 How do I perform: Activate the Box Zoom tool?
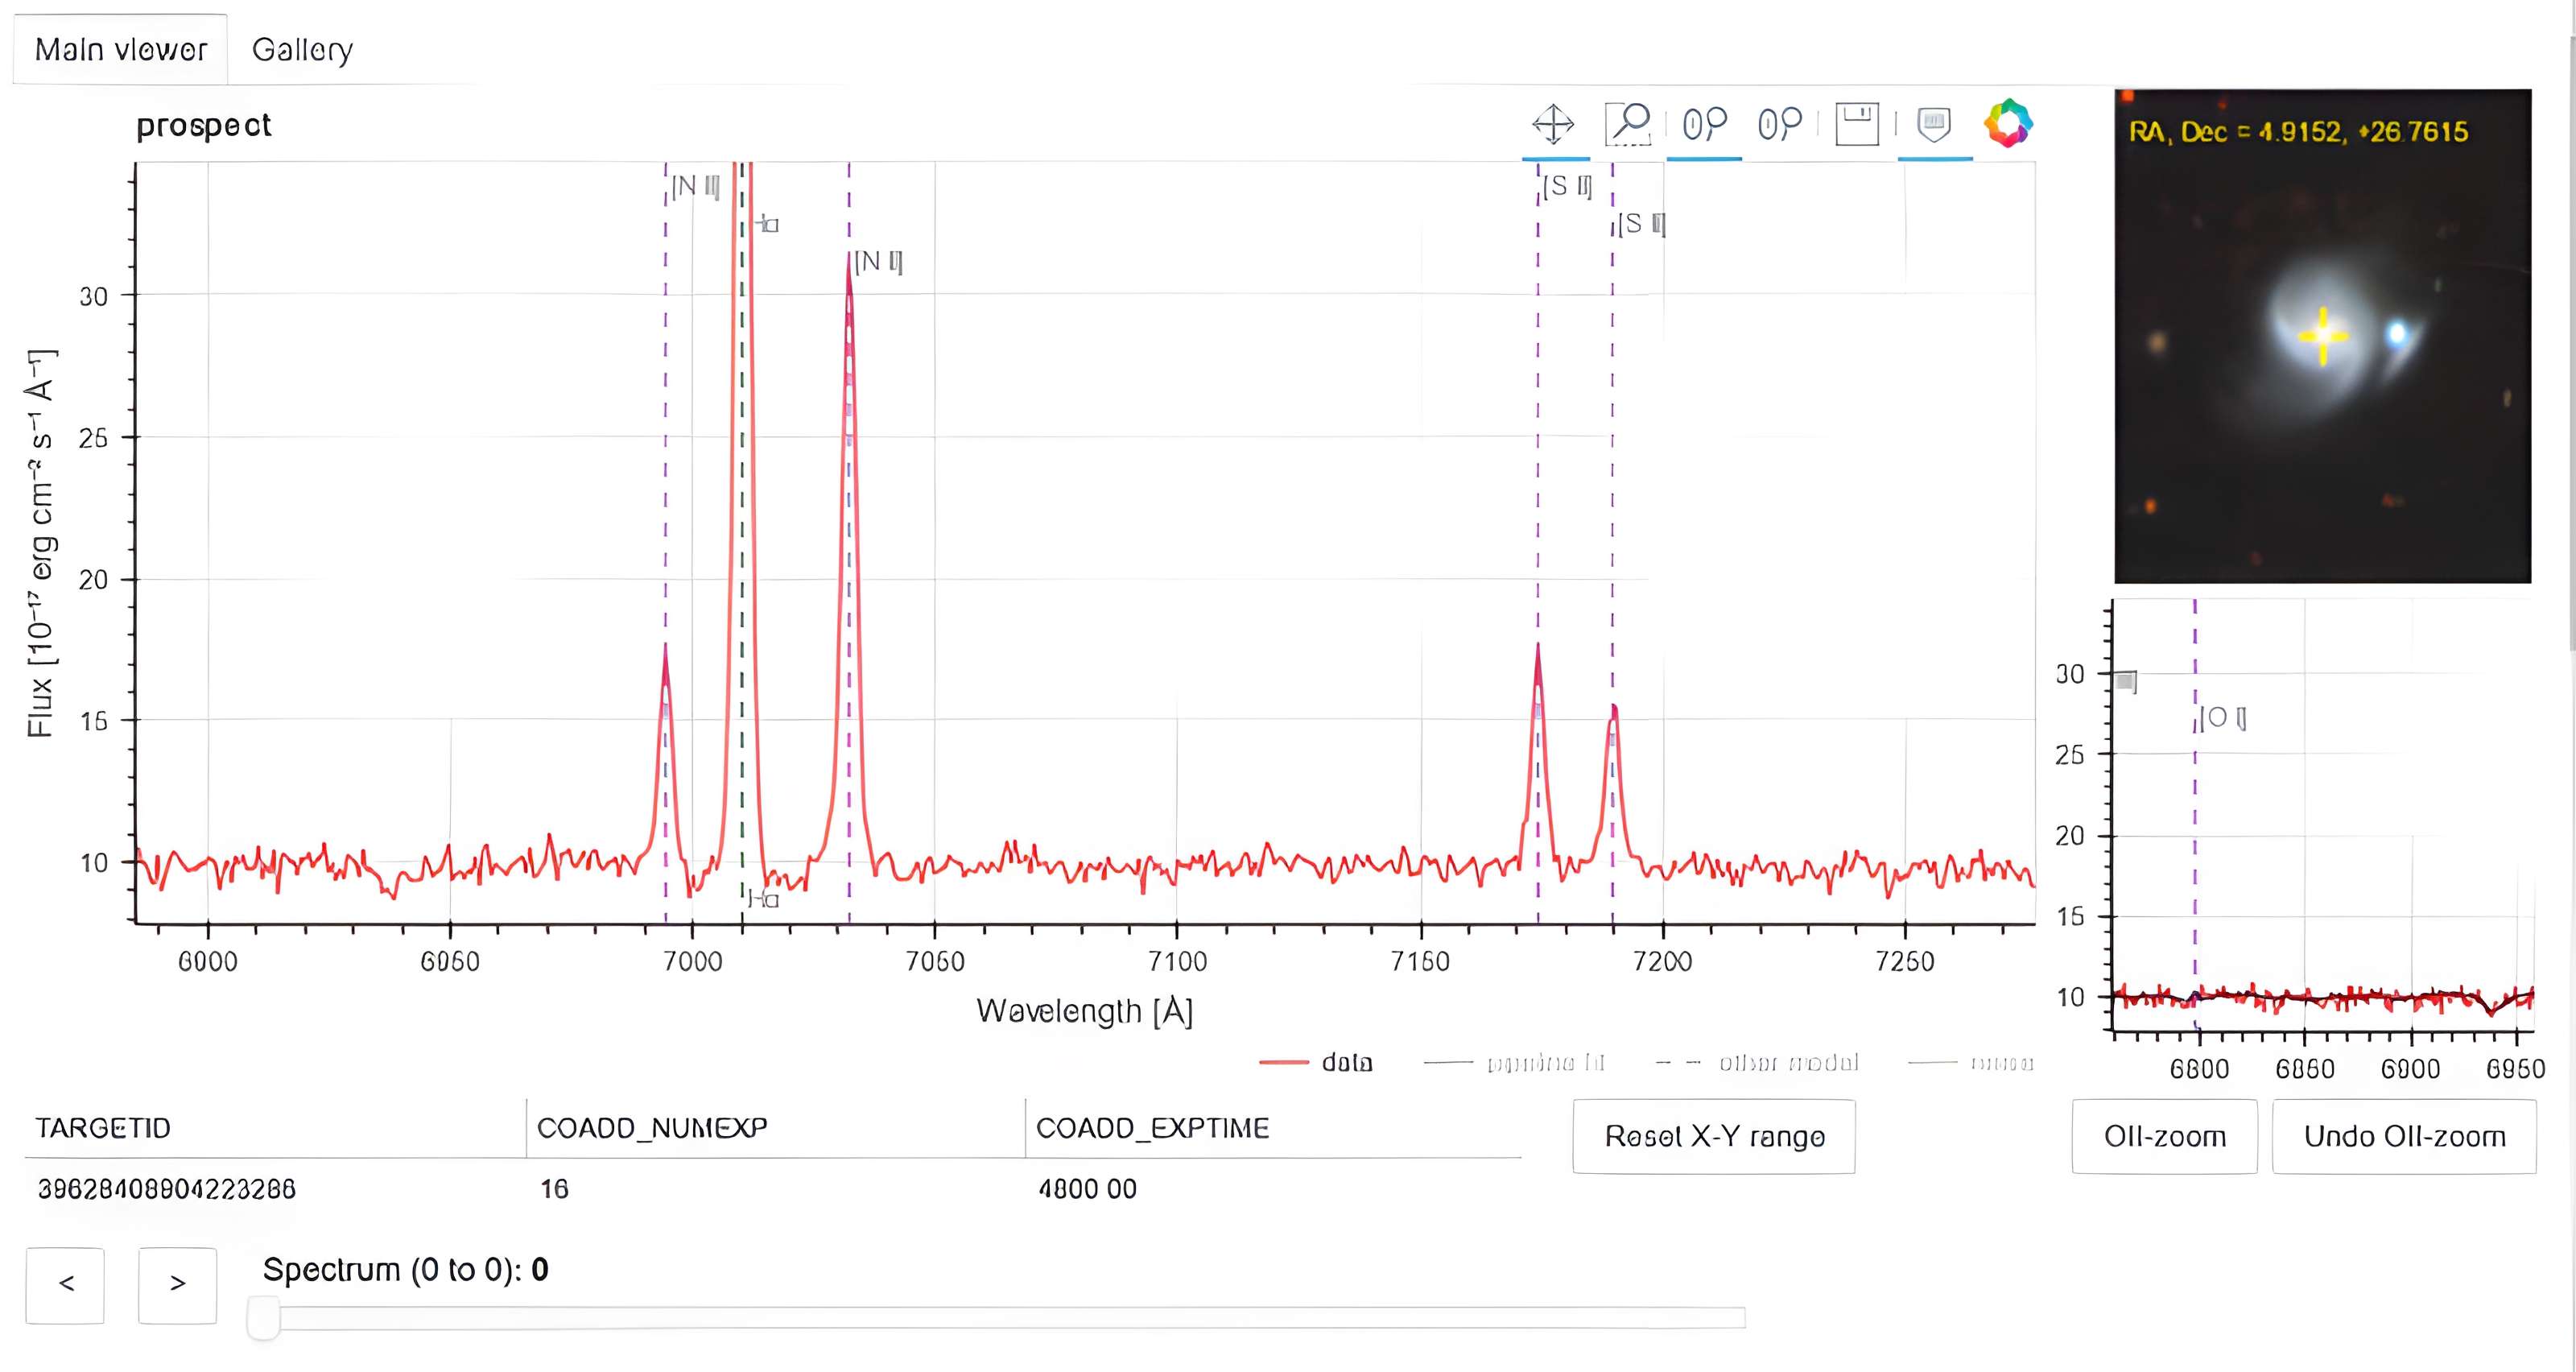pyautogui.click(x=1628, y=125)
